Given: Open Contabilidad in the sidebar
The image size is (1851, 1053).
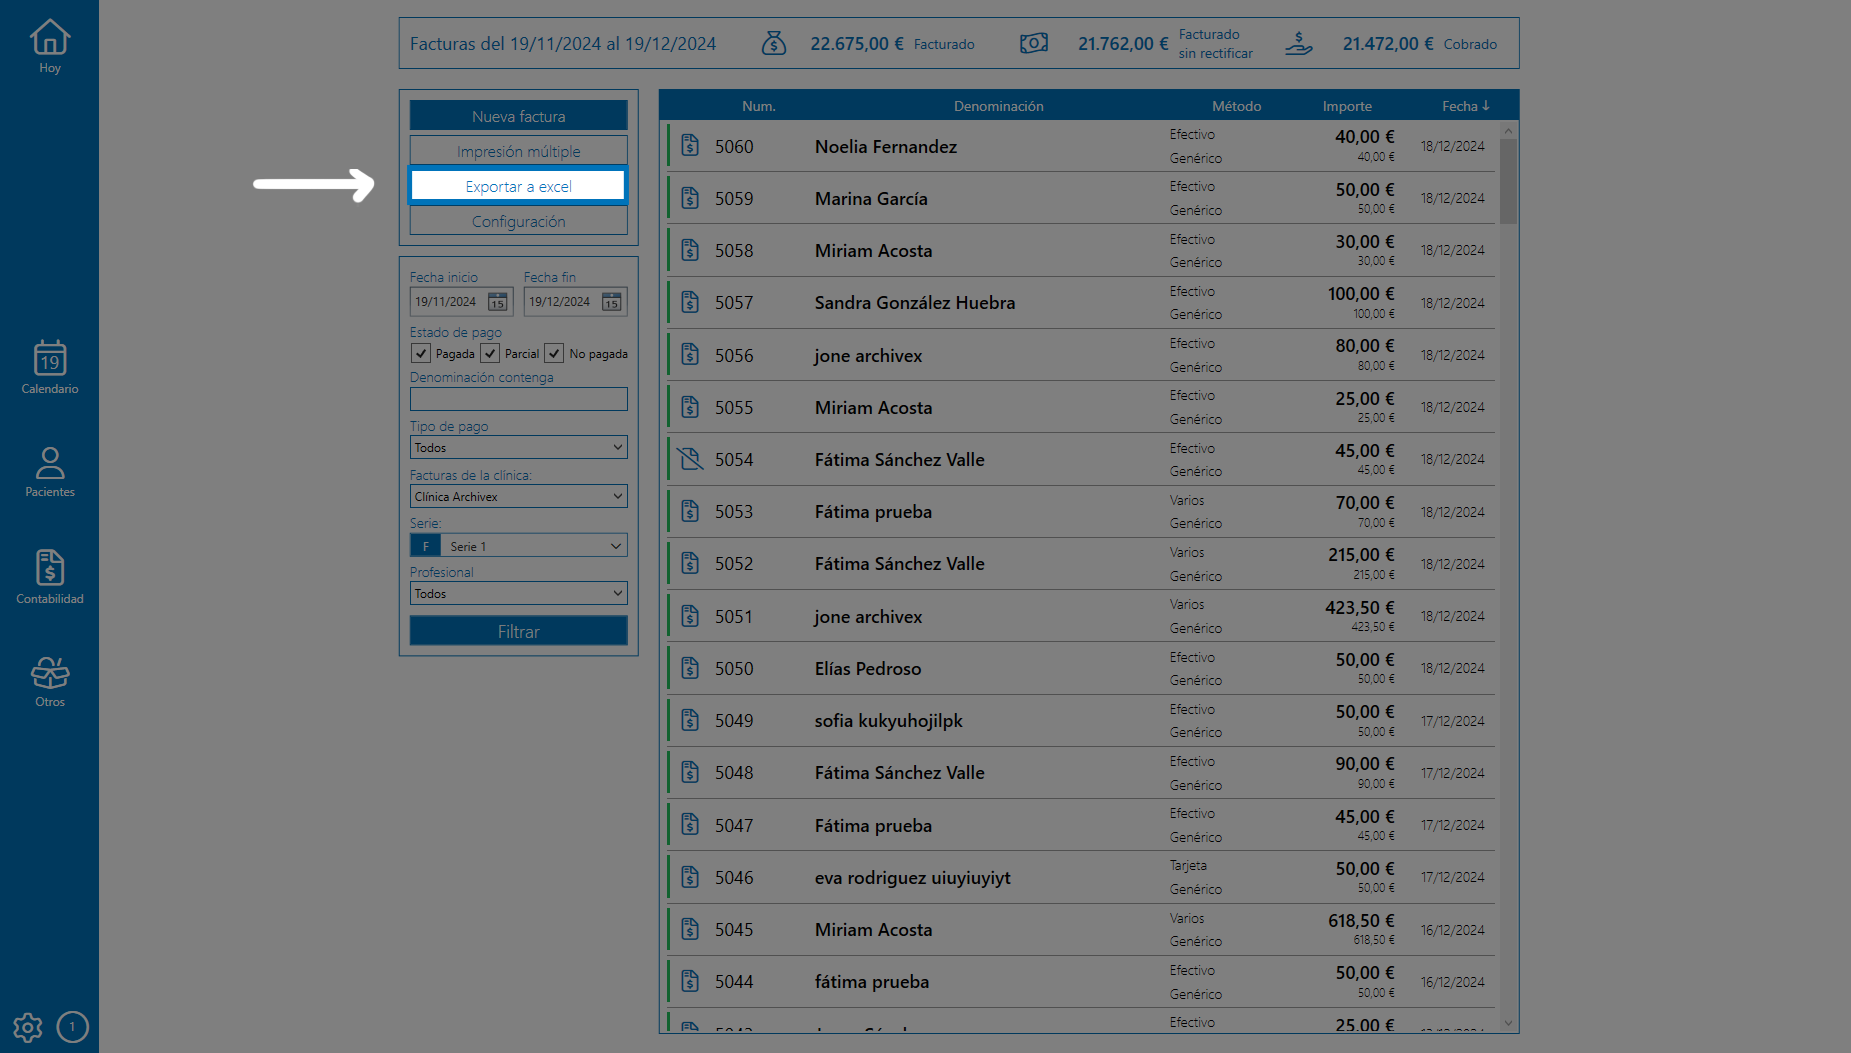Looking at the screenshot, I should click(x=49, y=577).
